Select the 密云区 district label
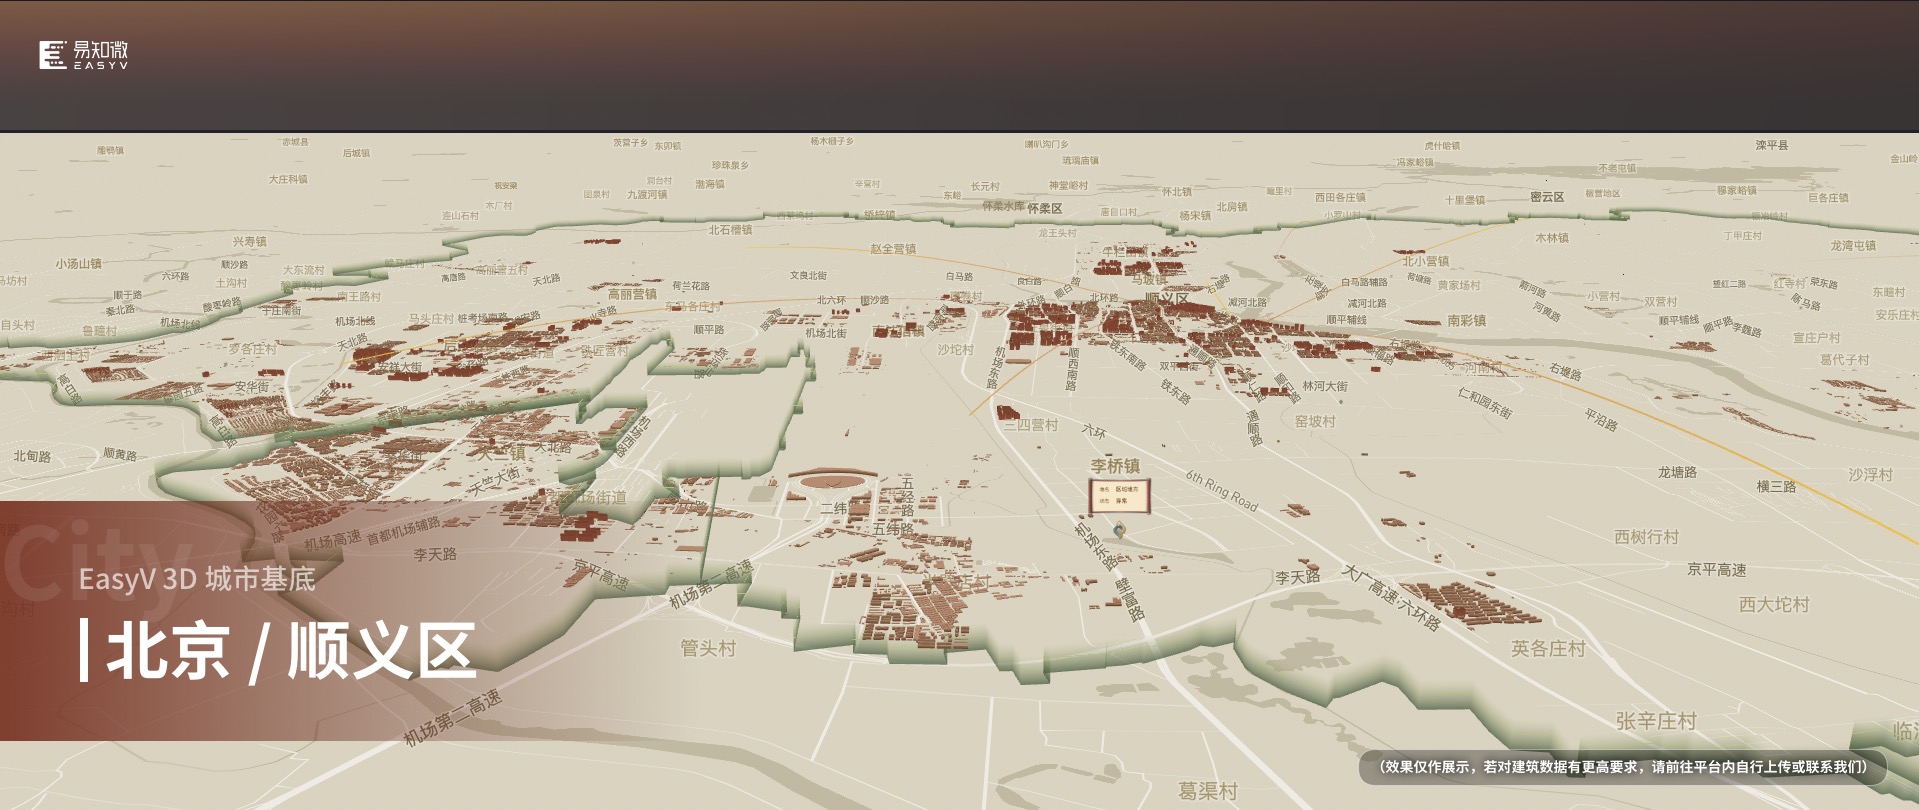 click(x=1547, y=197)
